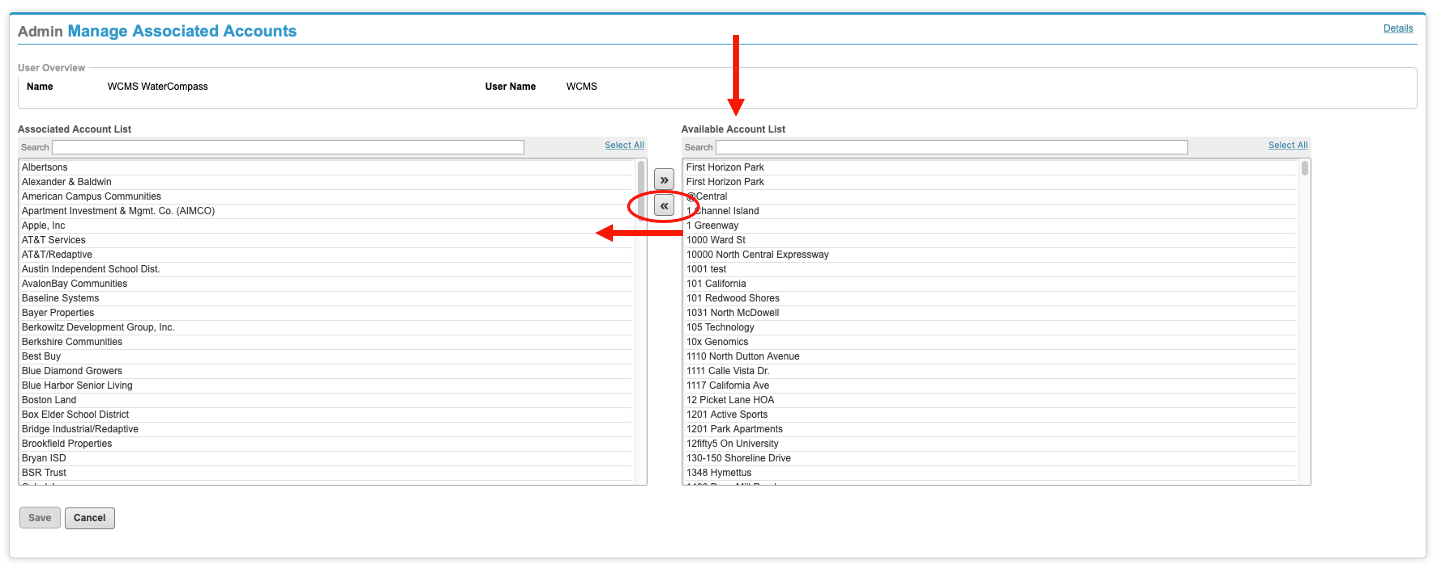The height and width of the screenshot is (565, 1435).
Task: Select 101 Redwood Shores account
Action: [x=991, y=298]
